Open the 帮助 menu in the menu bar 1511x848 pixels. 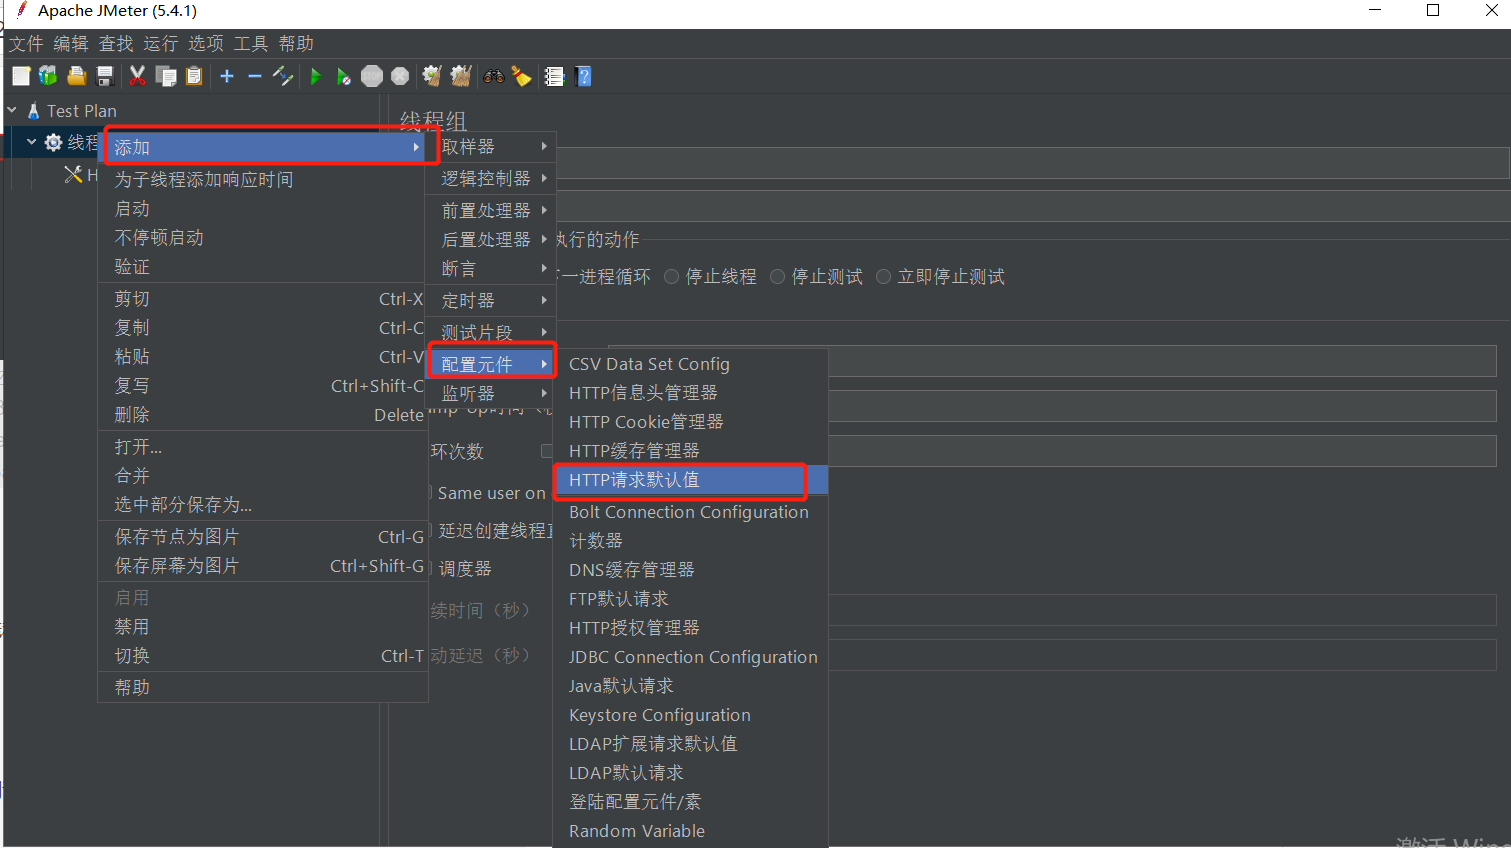[296, 43]
